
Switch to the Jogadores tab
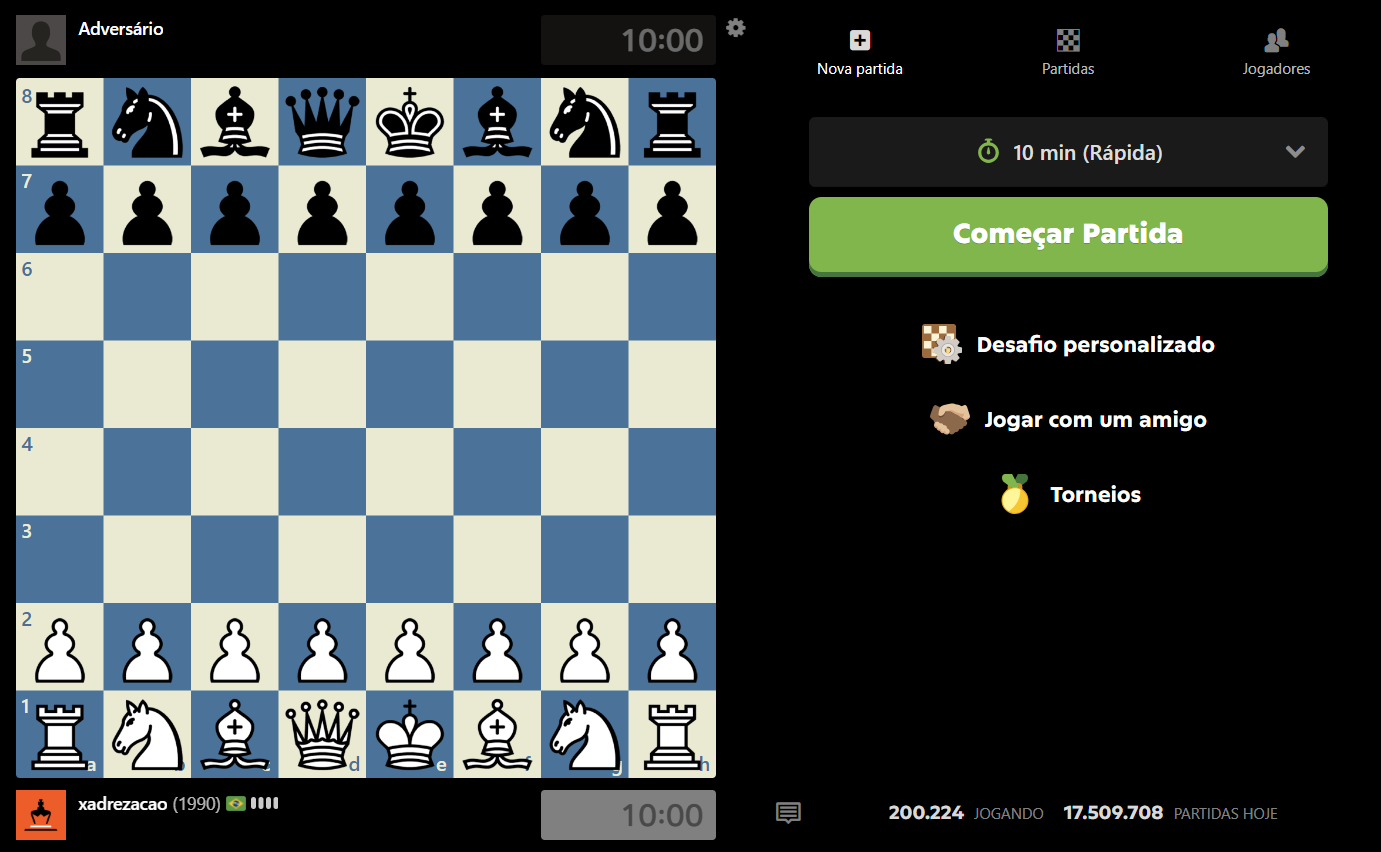pos(1276,53)
